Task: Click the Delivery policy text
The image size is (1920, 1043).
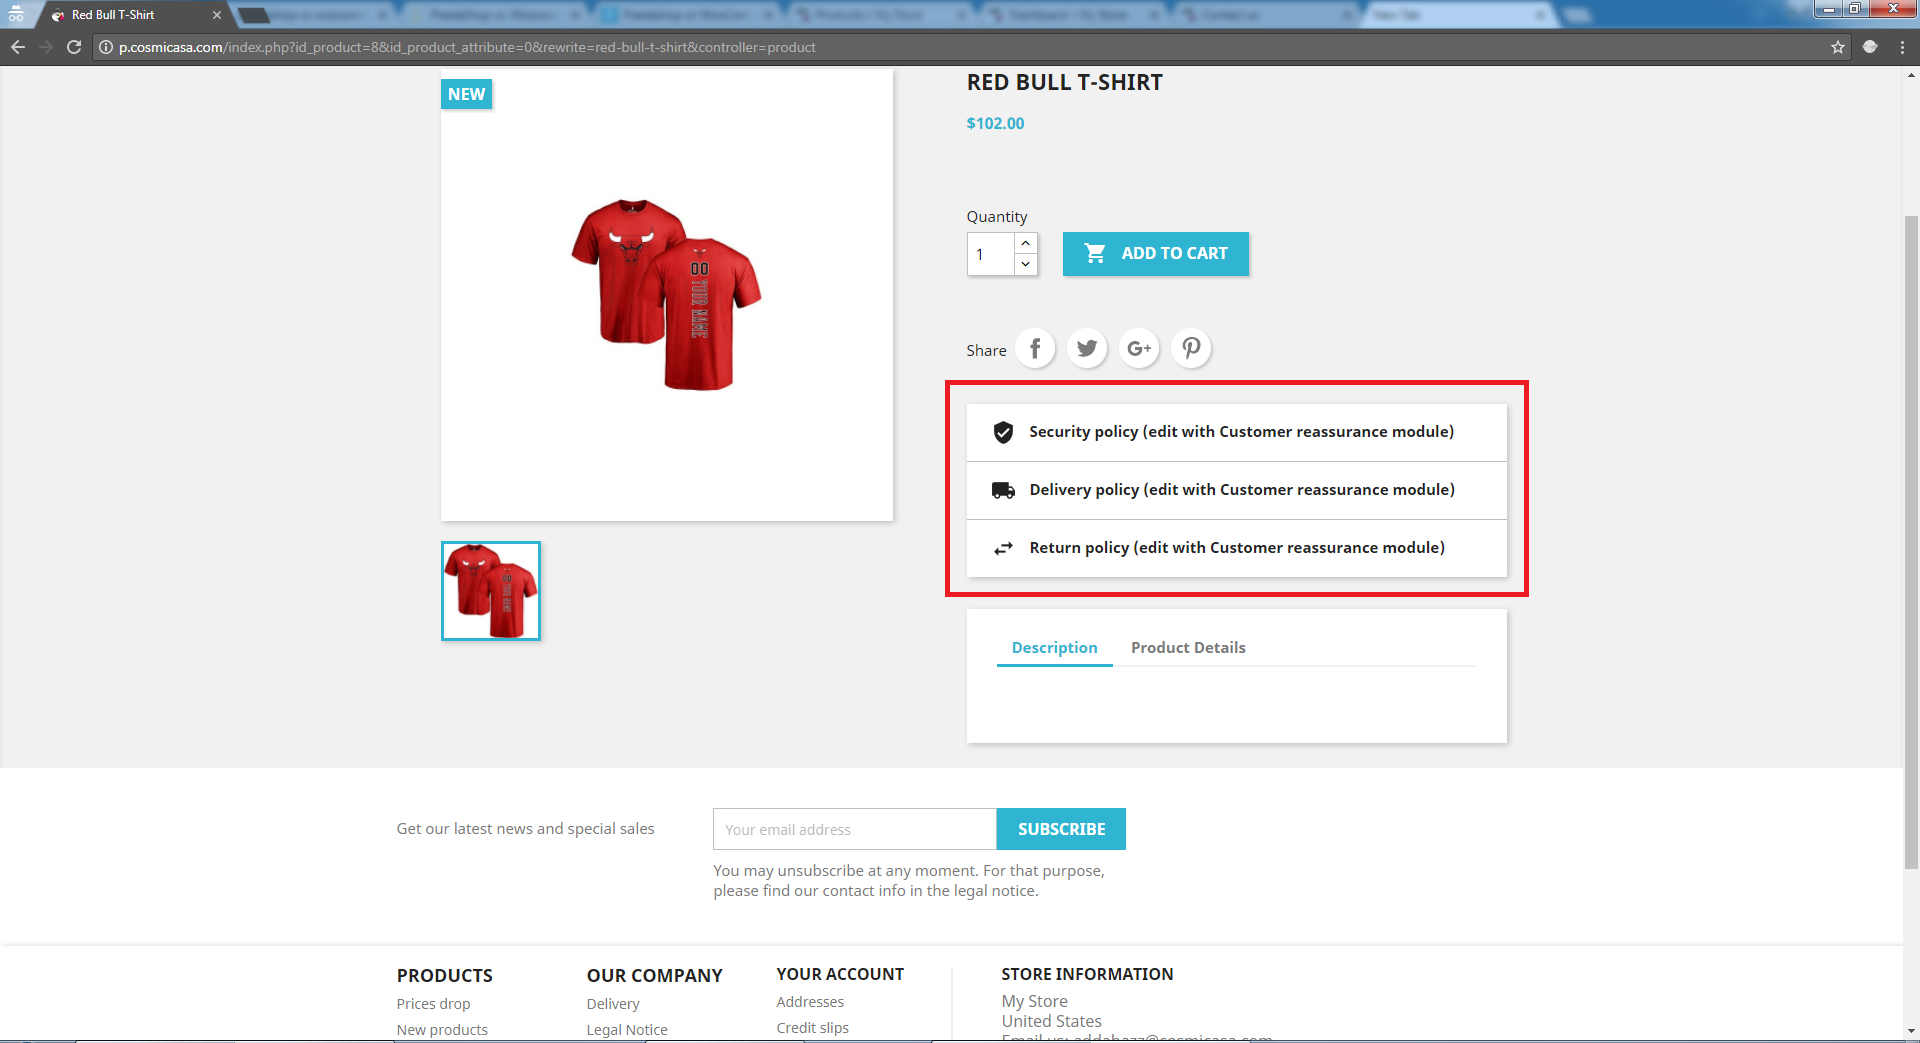Action: pyautogui.click(x=1242, y=490)
